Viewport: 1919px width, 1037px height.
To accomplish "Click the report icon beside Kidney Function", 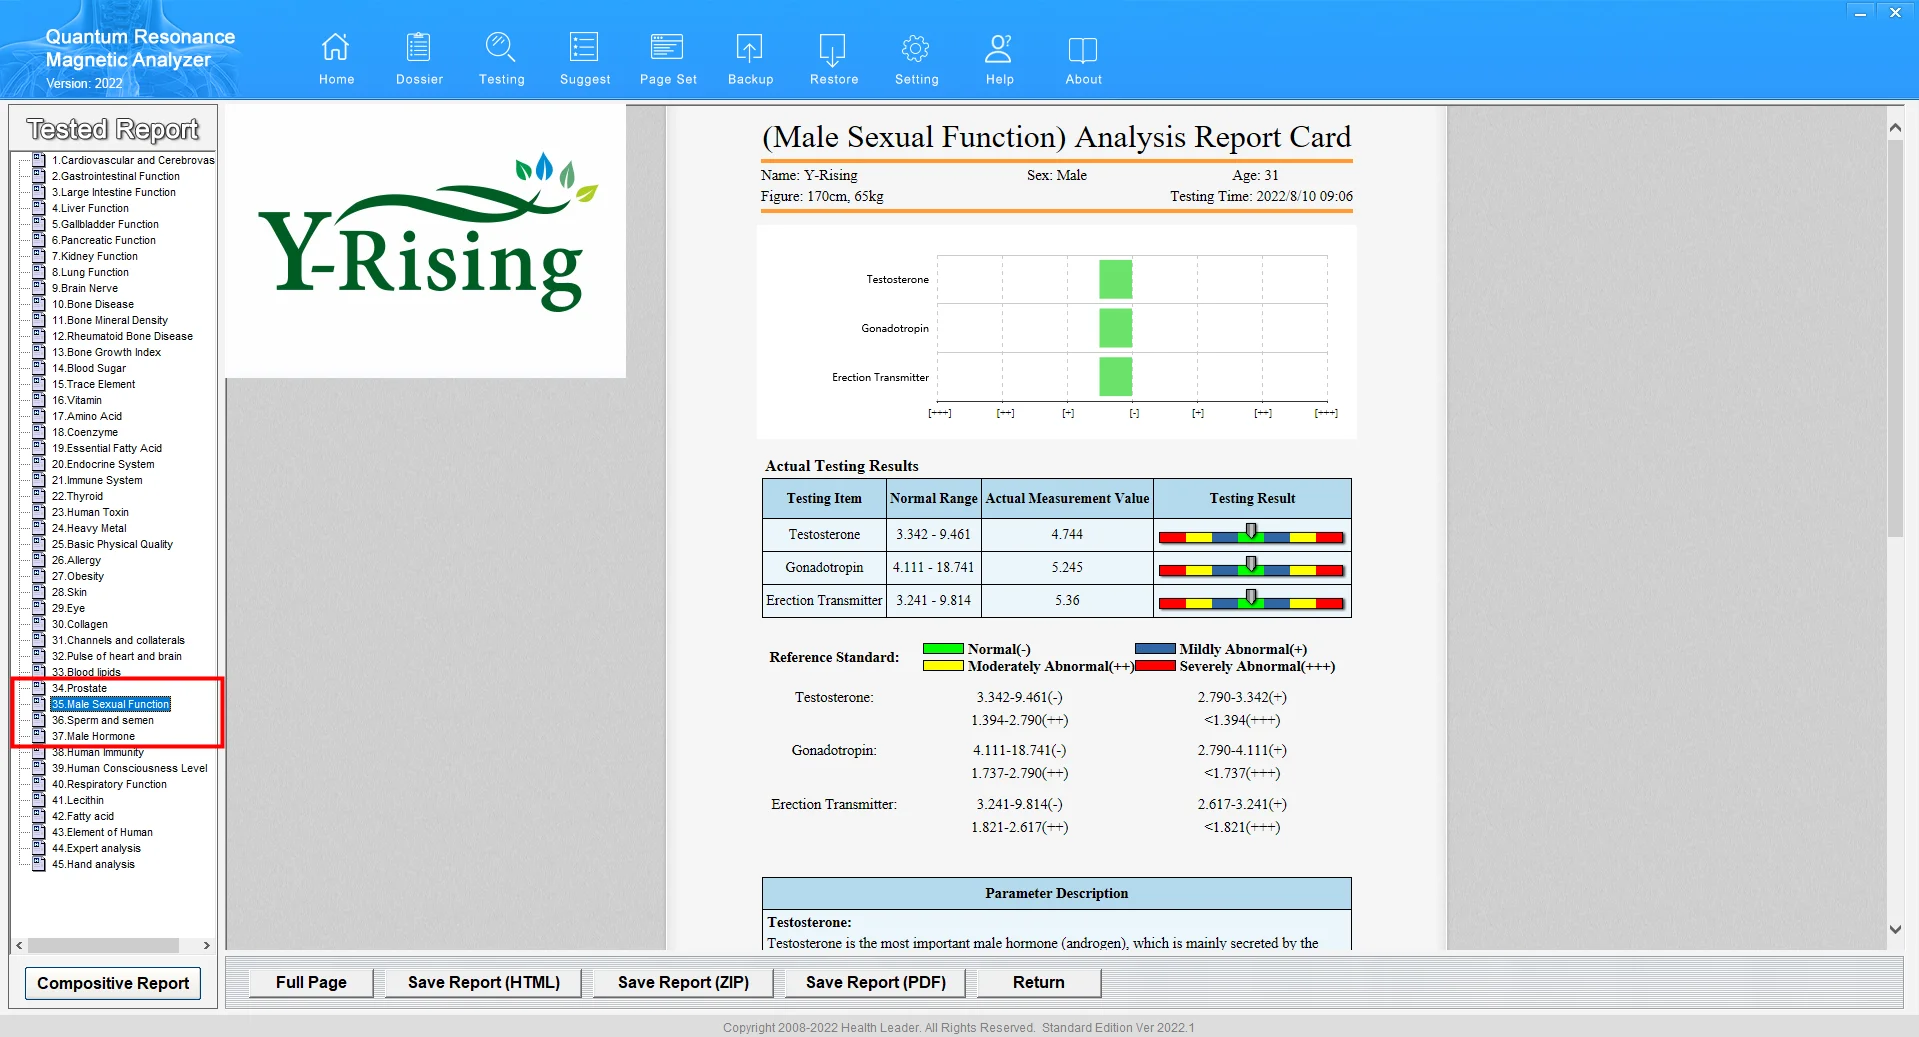I will coord(39,256).
